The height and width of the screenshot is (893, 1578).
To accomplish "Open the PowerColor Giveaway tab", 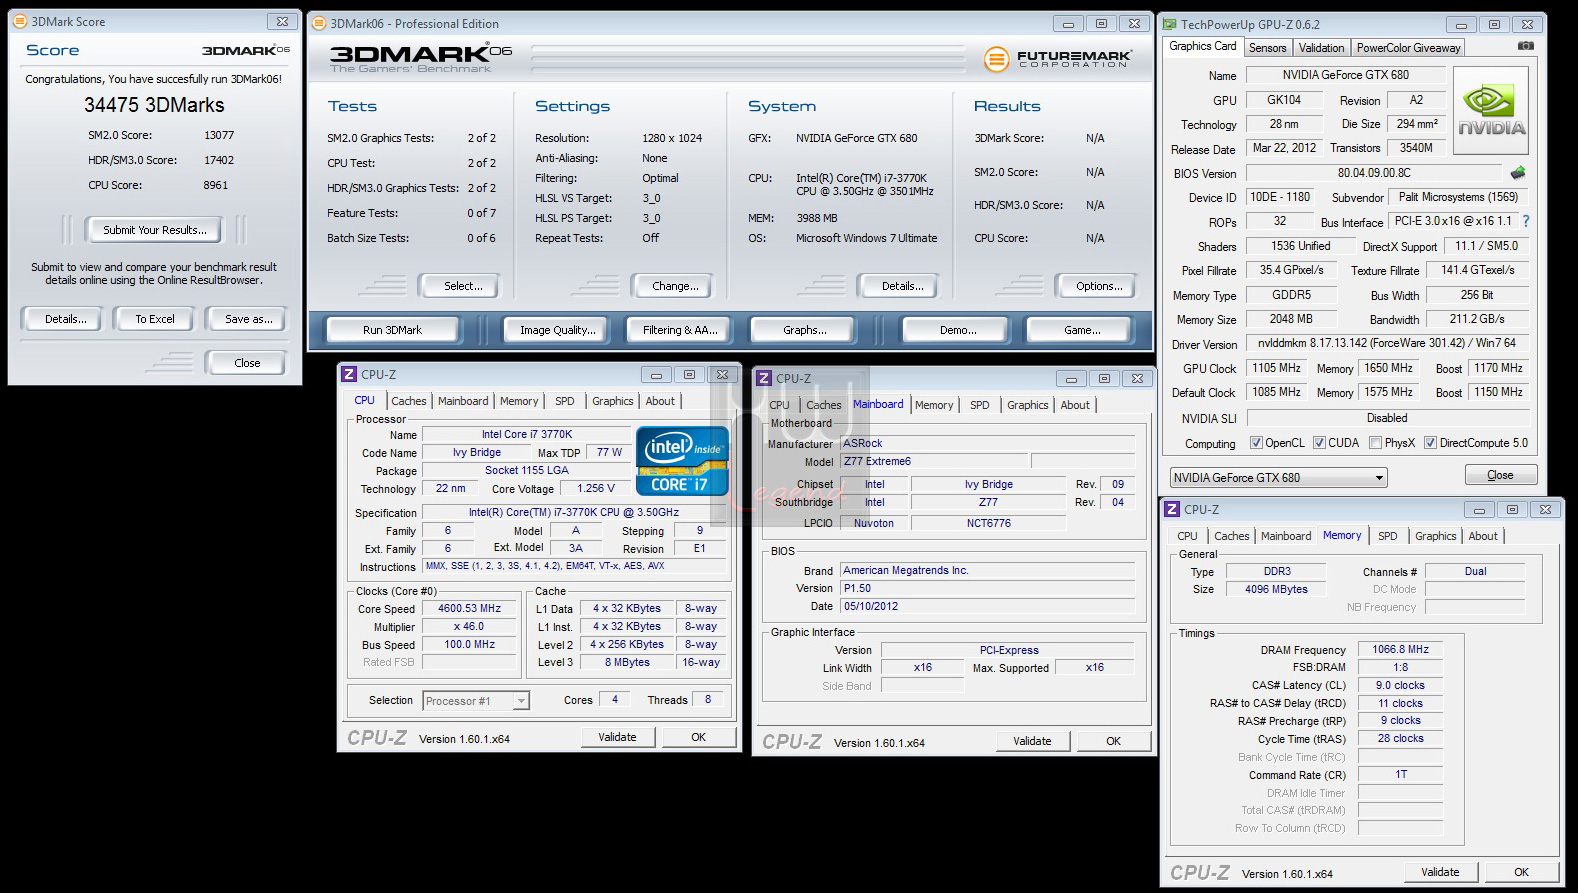I will click(1408, 48).
